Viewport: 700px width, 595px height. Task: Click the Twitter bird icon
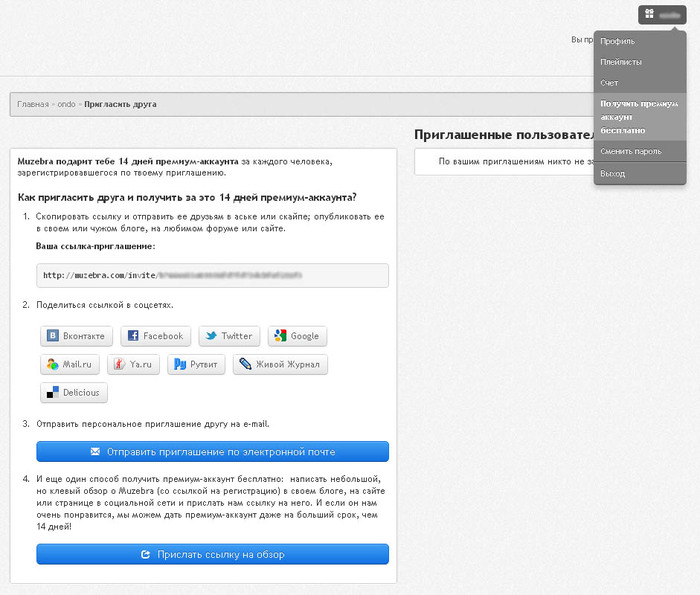pos(211,336)
